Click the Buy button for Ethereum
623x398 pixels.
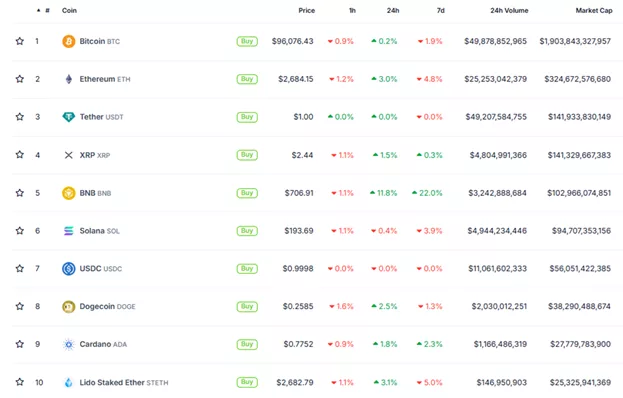[247, 79]
